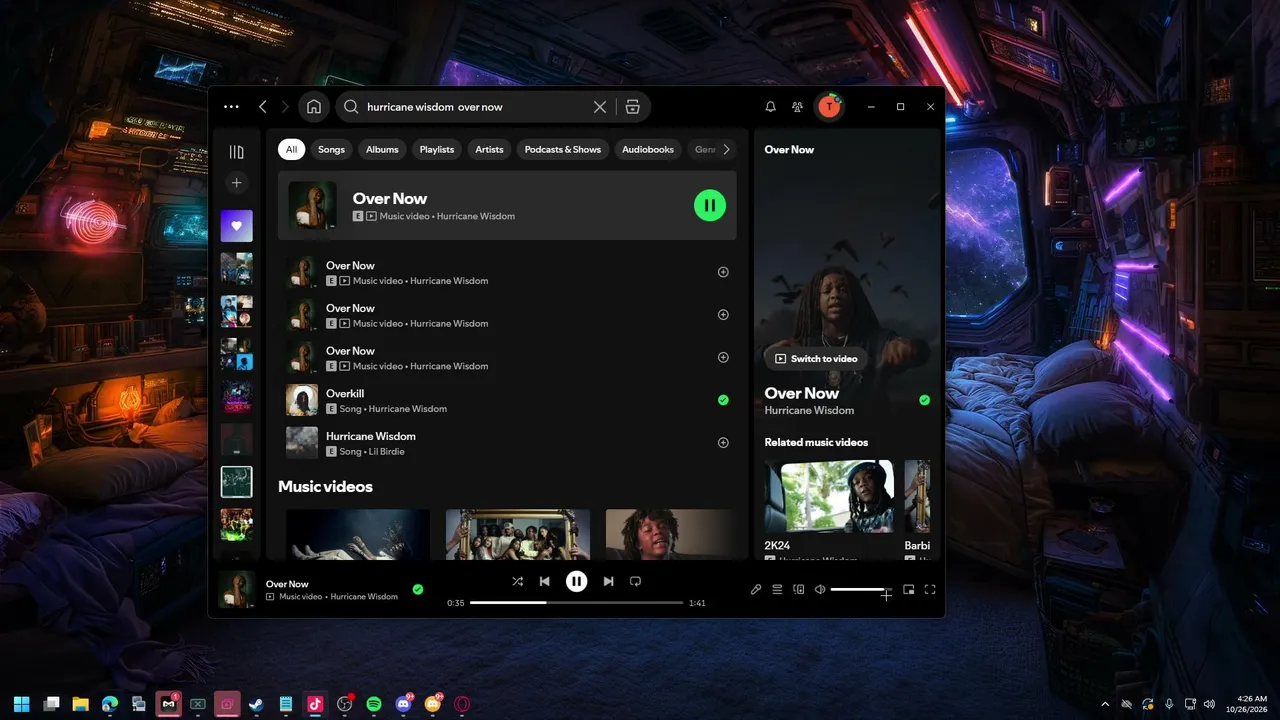The width and height of the screenshot is (1280, 720).
Task: Open the playback Queue
Action: [777, 590]
